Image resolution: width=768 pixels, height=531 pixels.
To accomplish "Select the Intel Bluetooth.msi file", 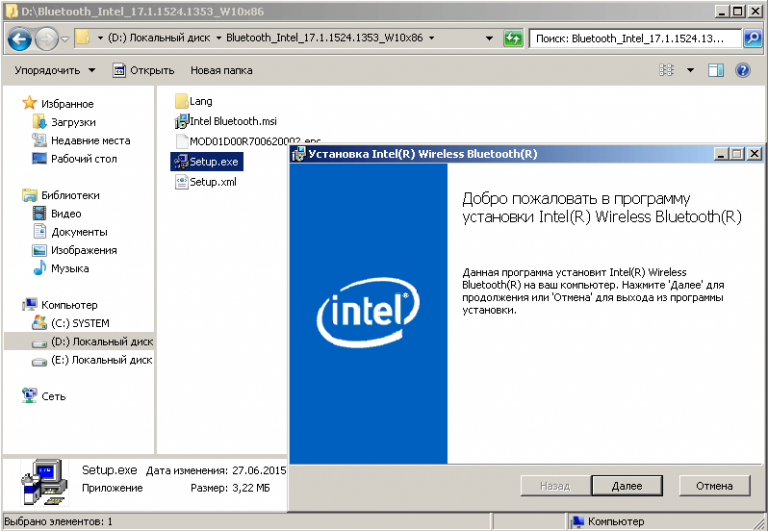I will click(232, 121).
